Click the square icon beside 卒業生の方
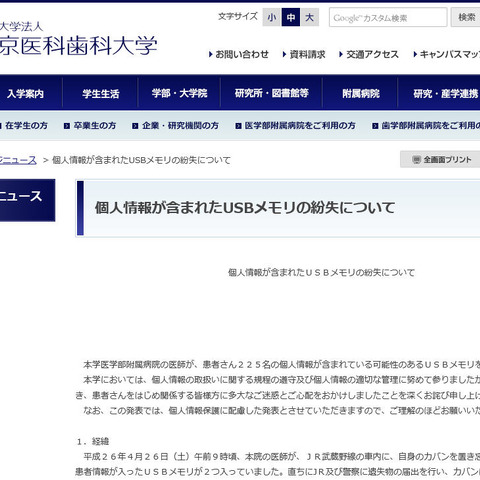The image size is (480, 480). point(67,126)
